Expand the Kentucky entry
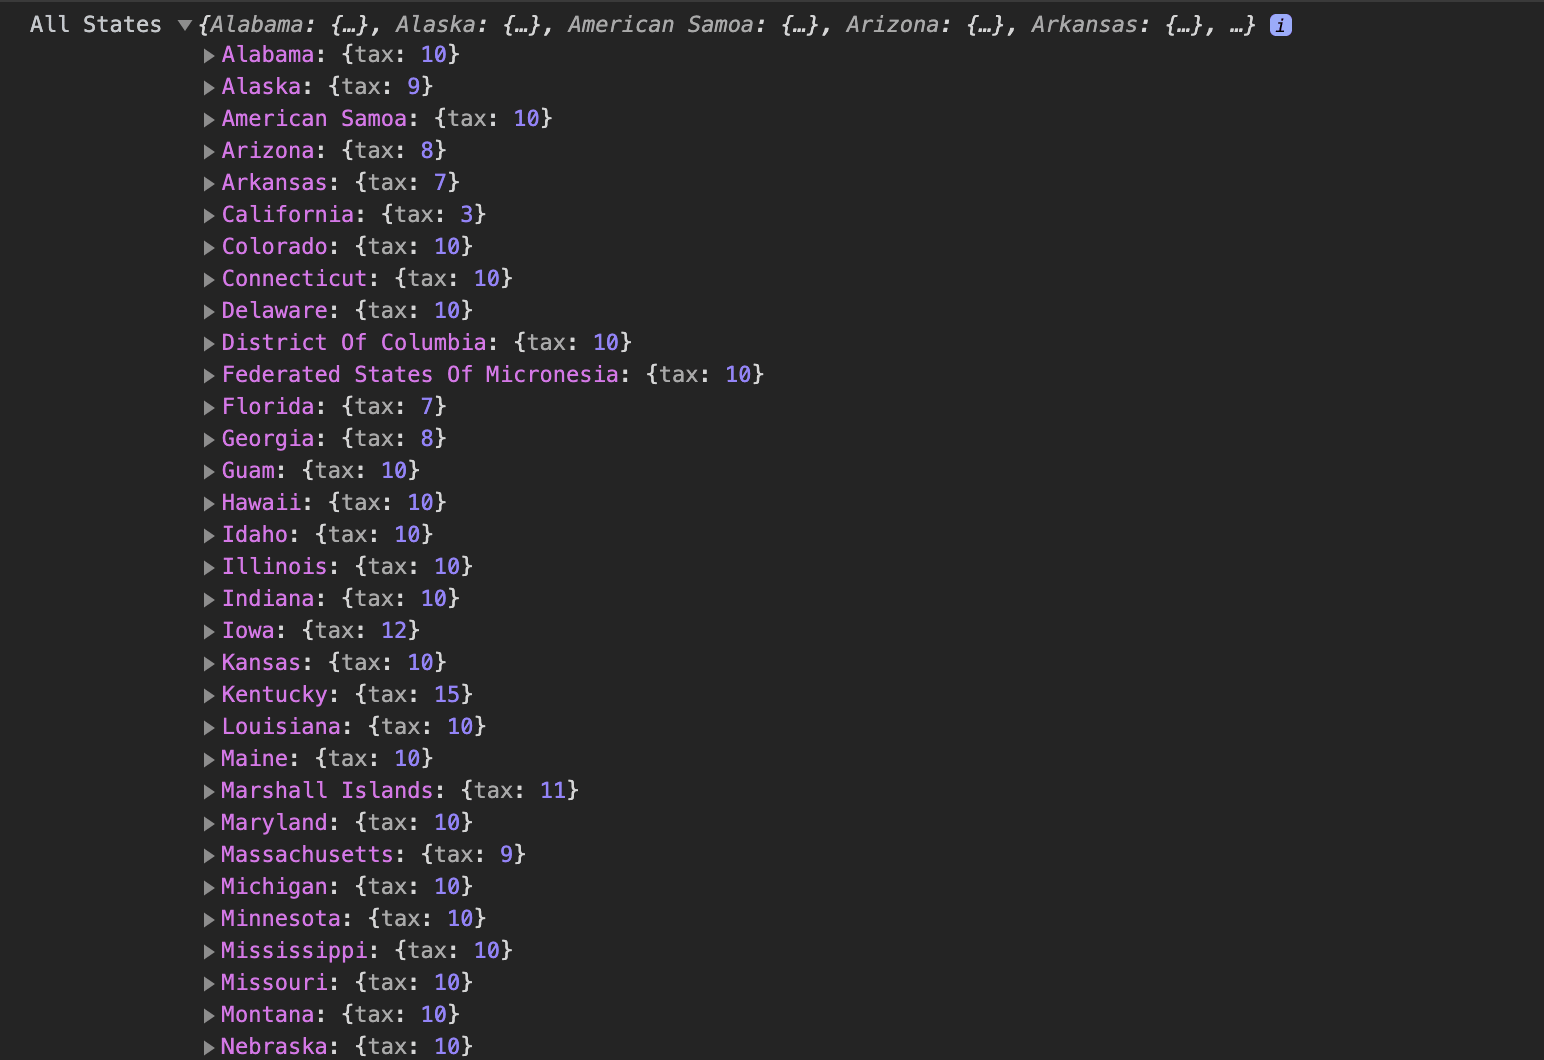Screen dimensions: 1544x1060 (x=209, y=696)
